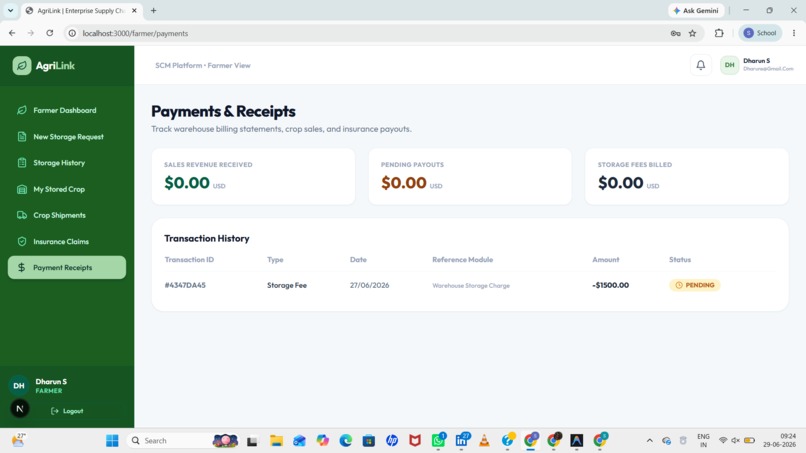Reload the page with refresh icon

tap(49, 33)
